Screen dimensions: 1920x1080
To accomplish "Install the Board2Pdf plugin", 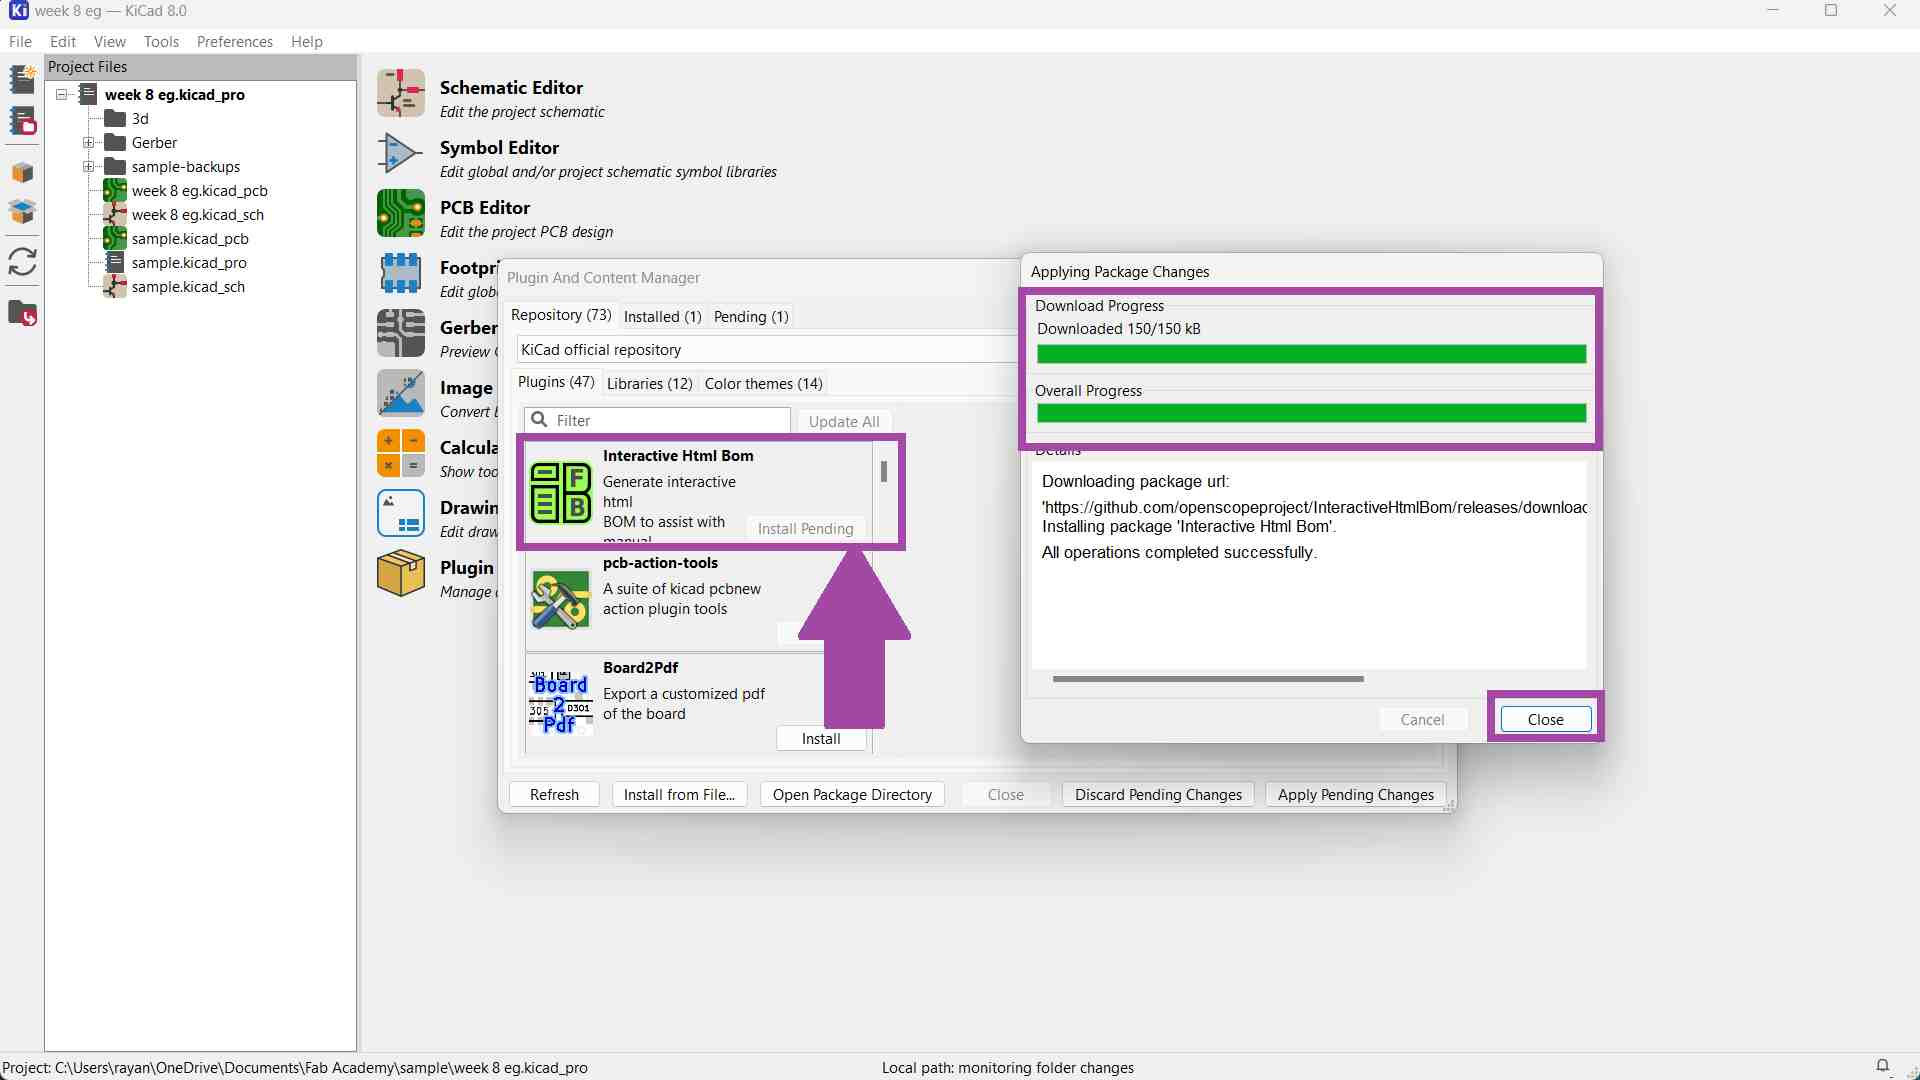I will (821, 739).
